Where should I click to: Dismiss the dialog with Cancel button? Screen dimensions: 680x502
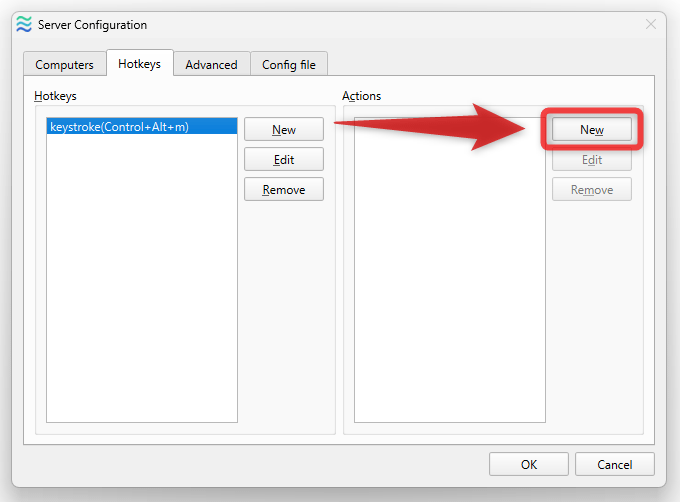(615, 464)
